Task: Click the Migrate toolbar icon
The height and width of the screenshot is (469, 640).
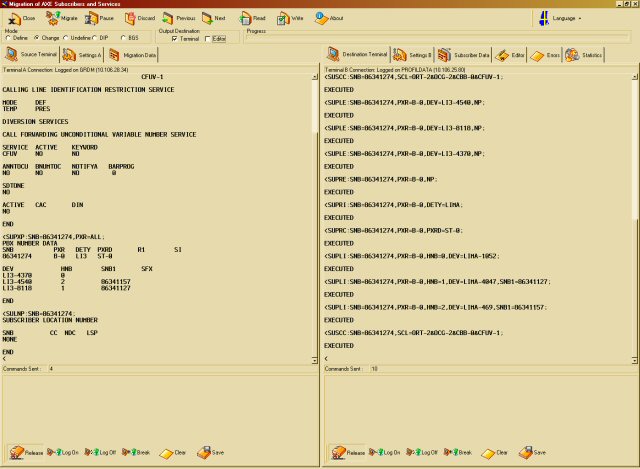Action: coord(61,18)
